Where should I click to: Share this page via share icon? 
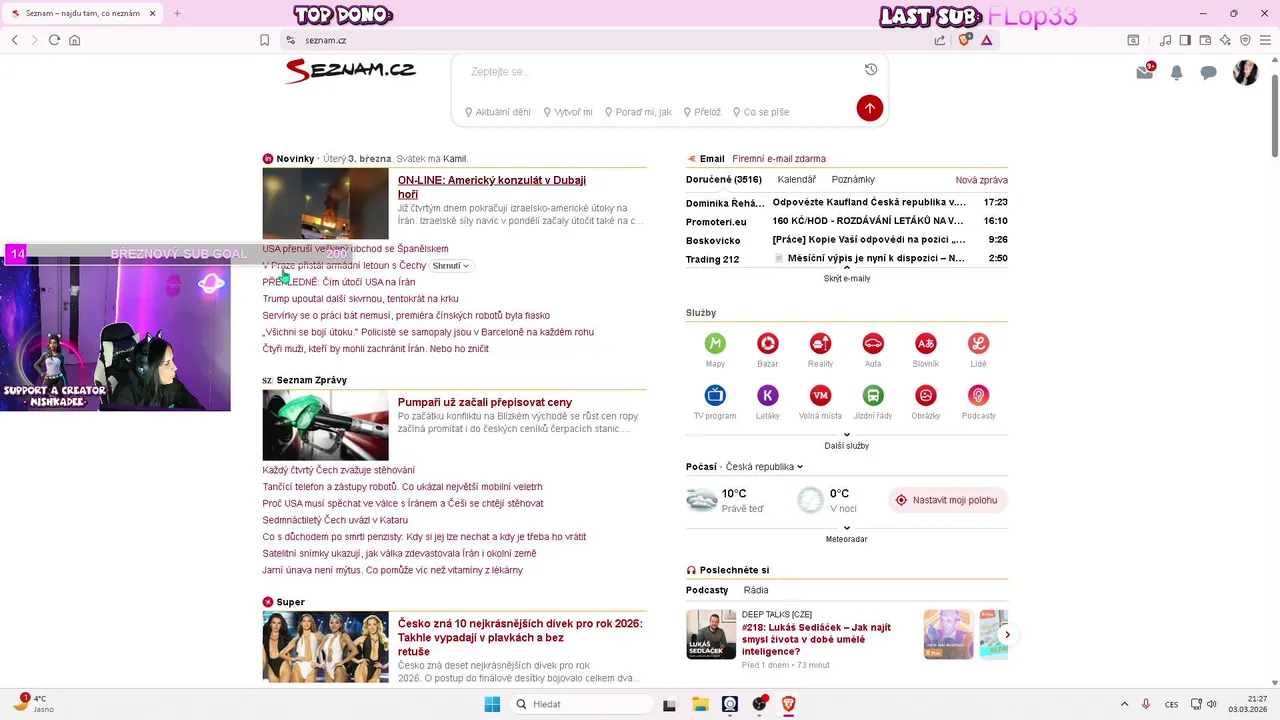pyautogui.click(x=940, y=40)
